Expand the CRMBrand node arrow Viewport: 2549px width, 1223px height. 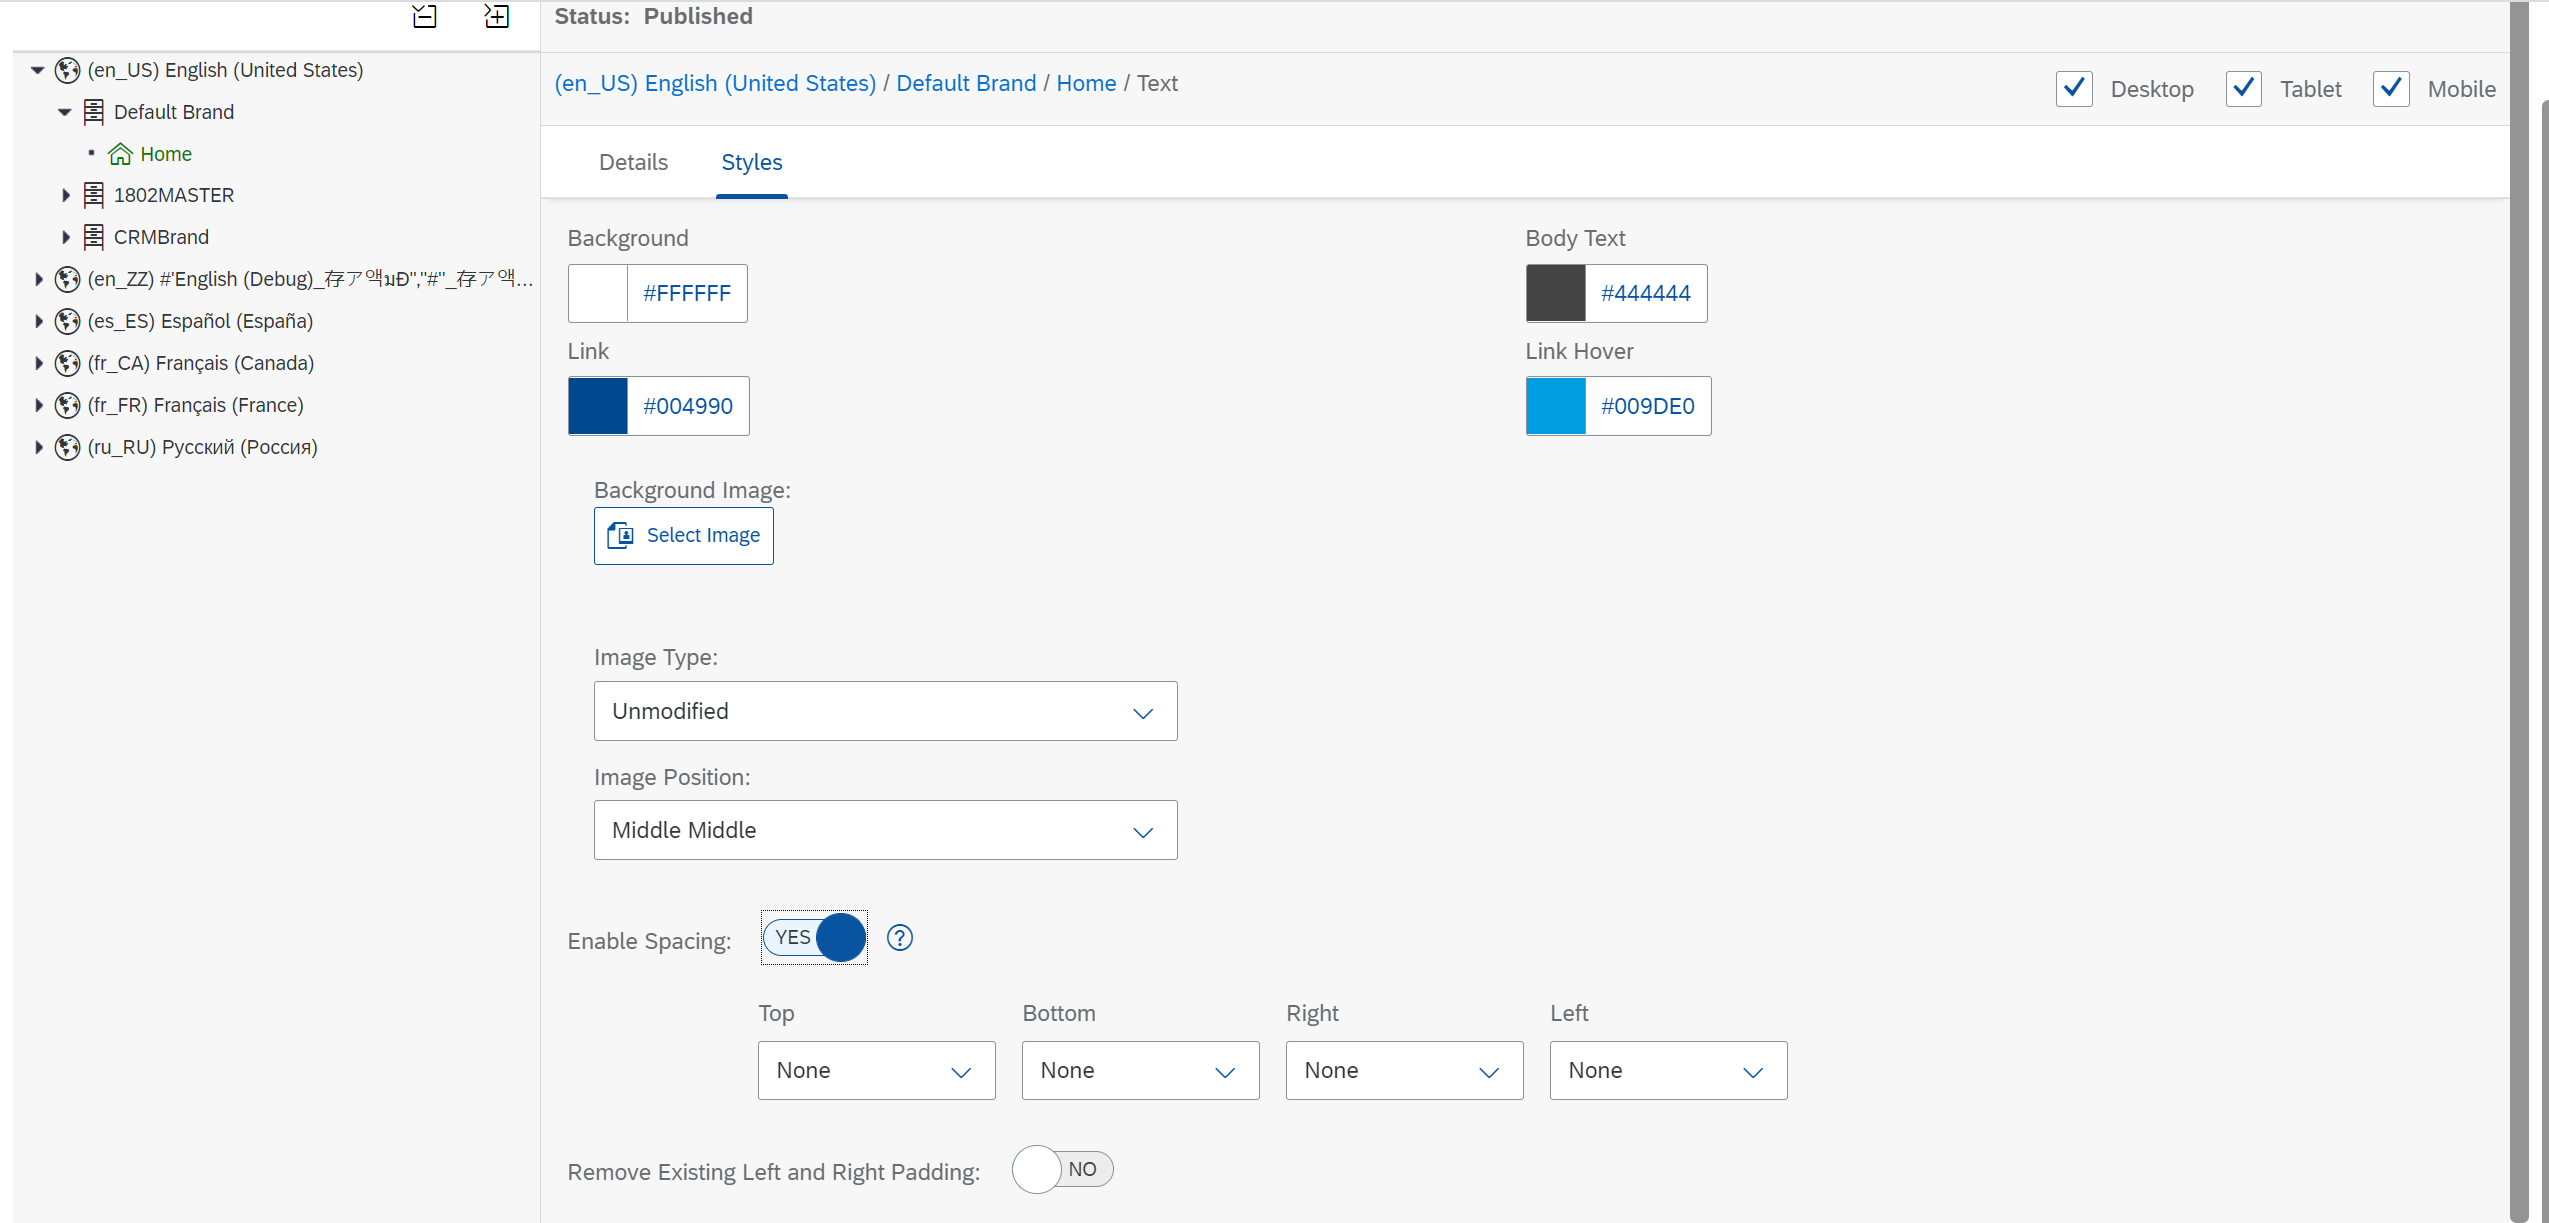click(x=65, y=237)
